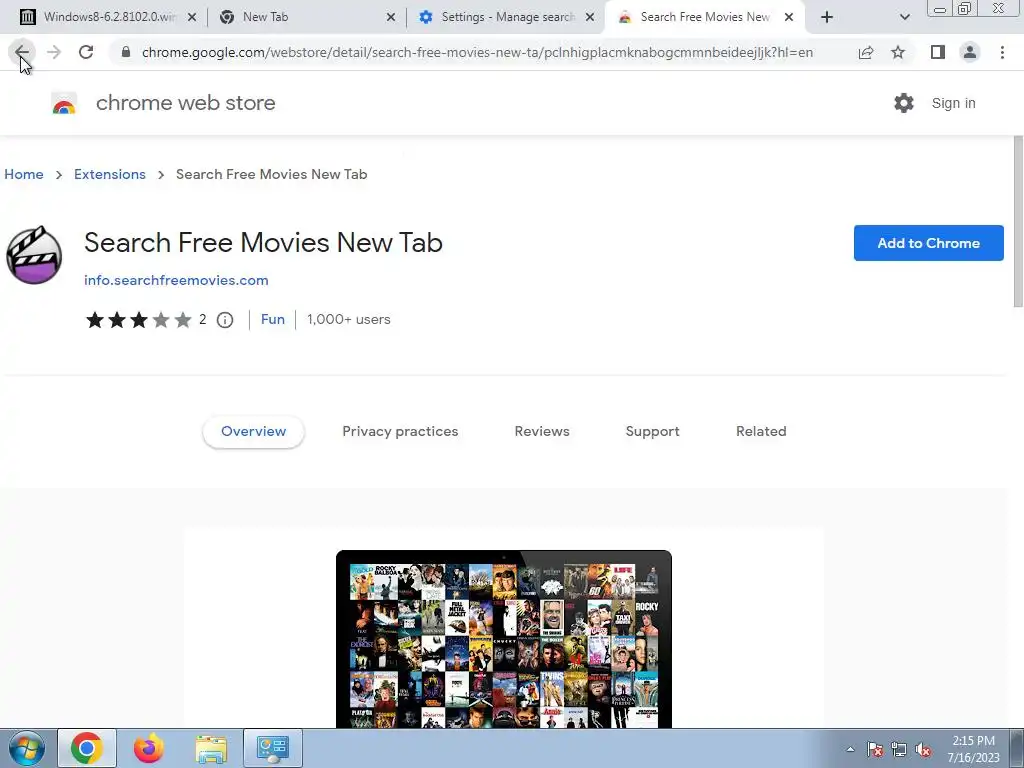Click Add to Chrome button

click(928, 243)
